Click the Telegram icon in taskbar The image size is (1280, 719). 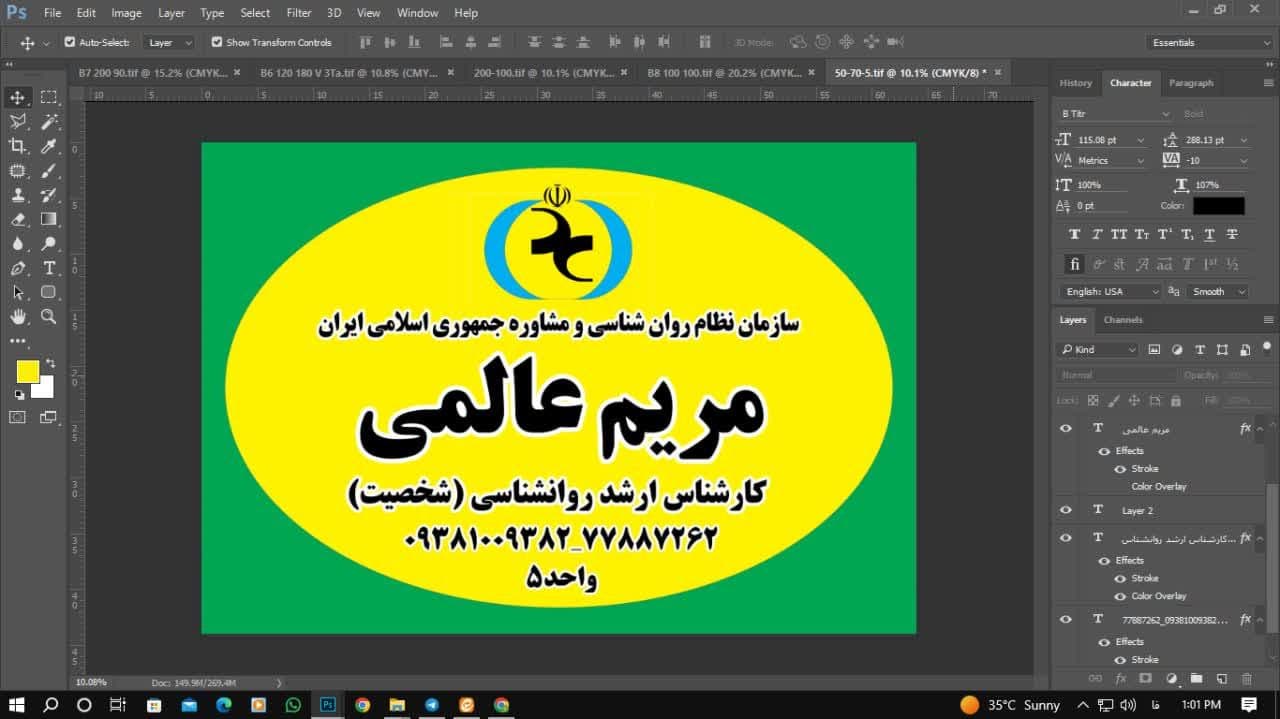click(x=431, y=705)
